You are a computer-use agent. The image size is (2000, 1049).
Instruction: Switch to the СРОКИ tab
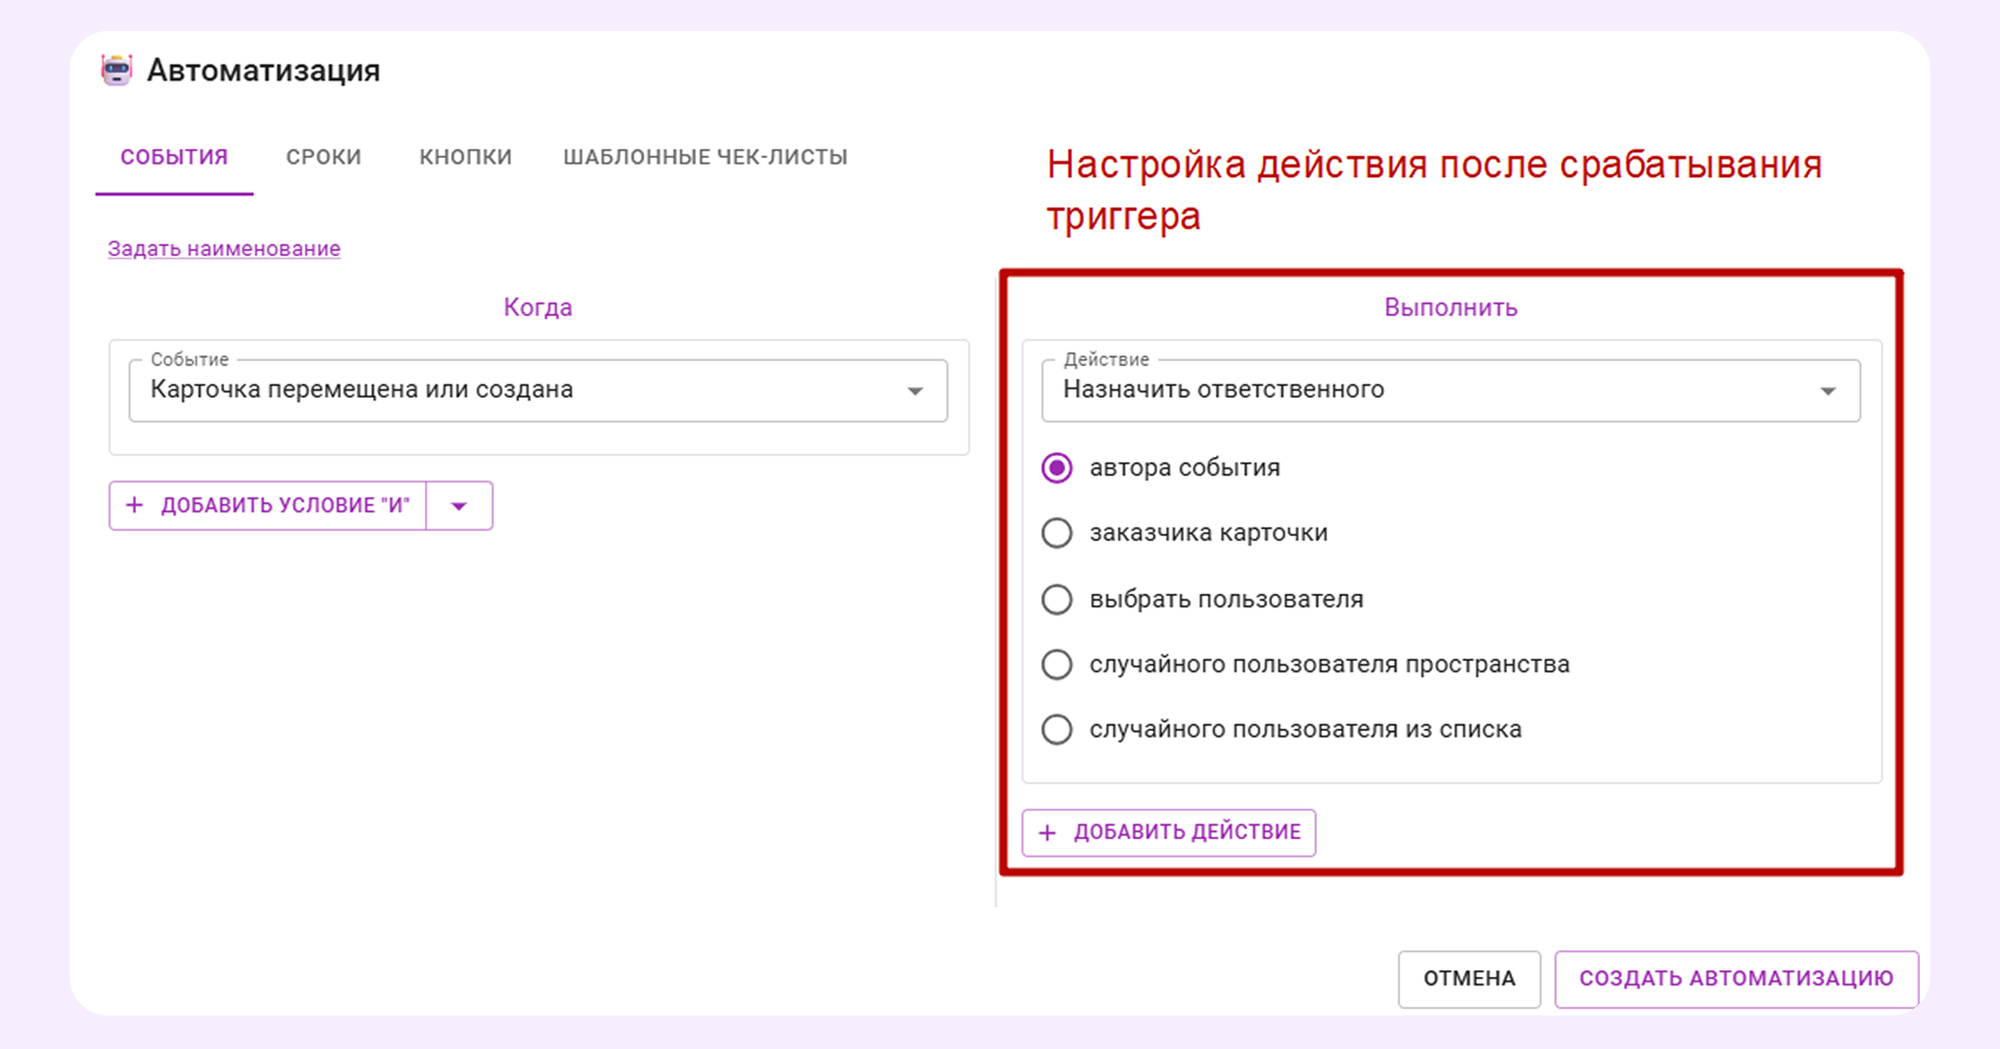[322, 156]
